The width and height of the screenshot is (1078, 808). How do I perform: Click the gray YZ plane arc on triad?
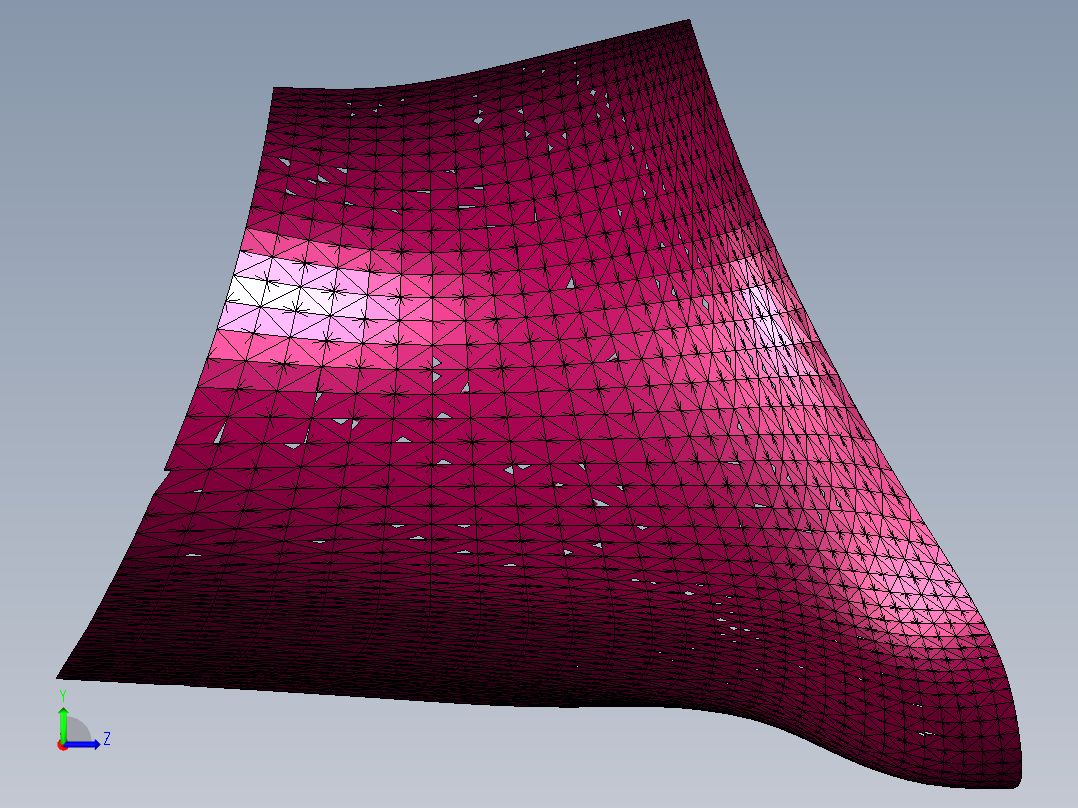[x=77, y=730]
